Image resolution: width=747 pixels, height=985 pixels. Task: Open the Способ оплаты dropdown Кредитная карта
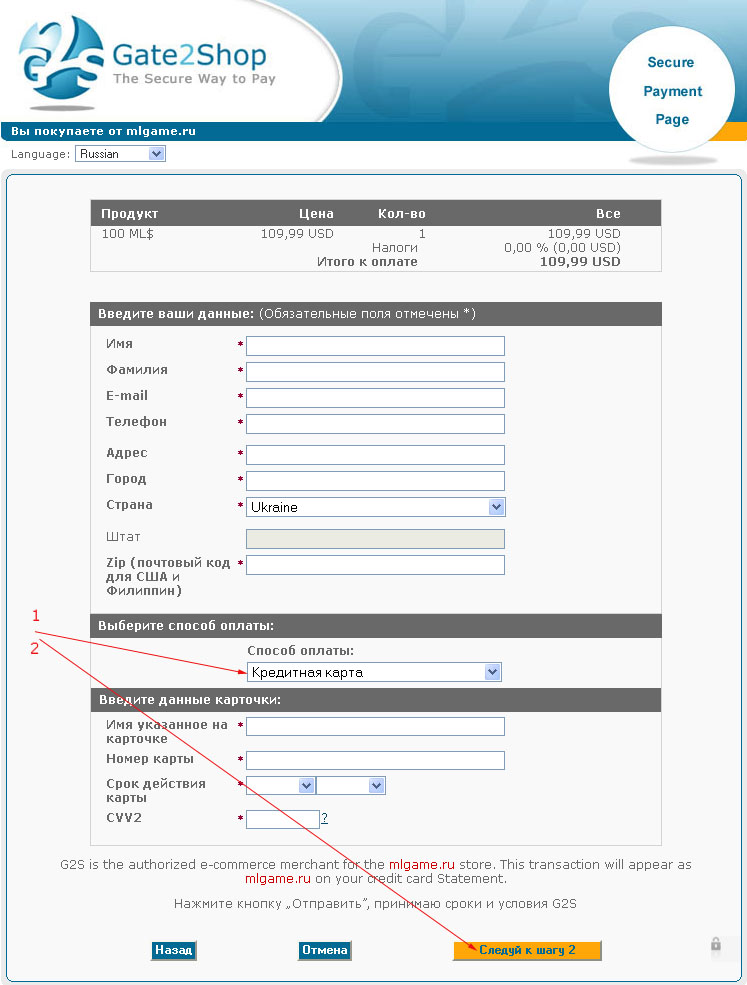click(374, 672)
